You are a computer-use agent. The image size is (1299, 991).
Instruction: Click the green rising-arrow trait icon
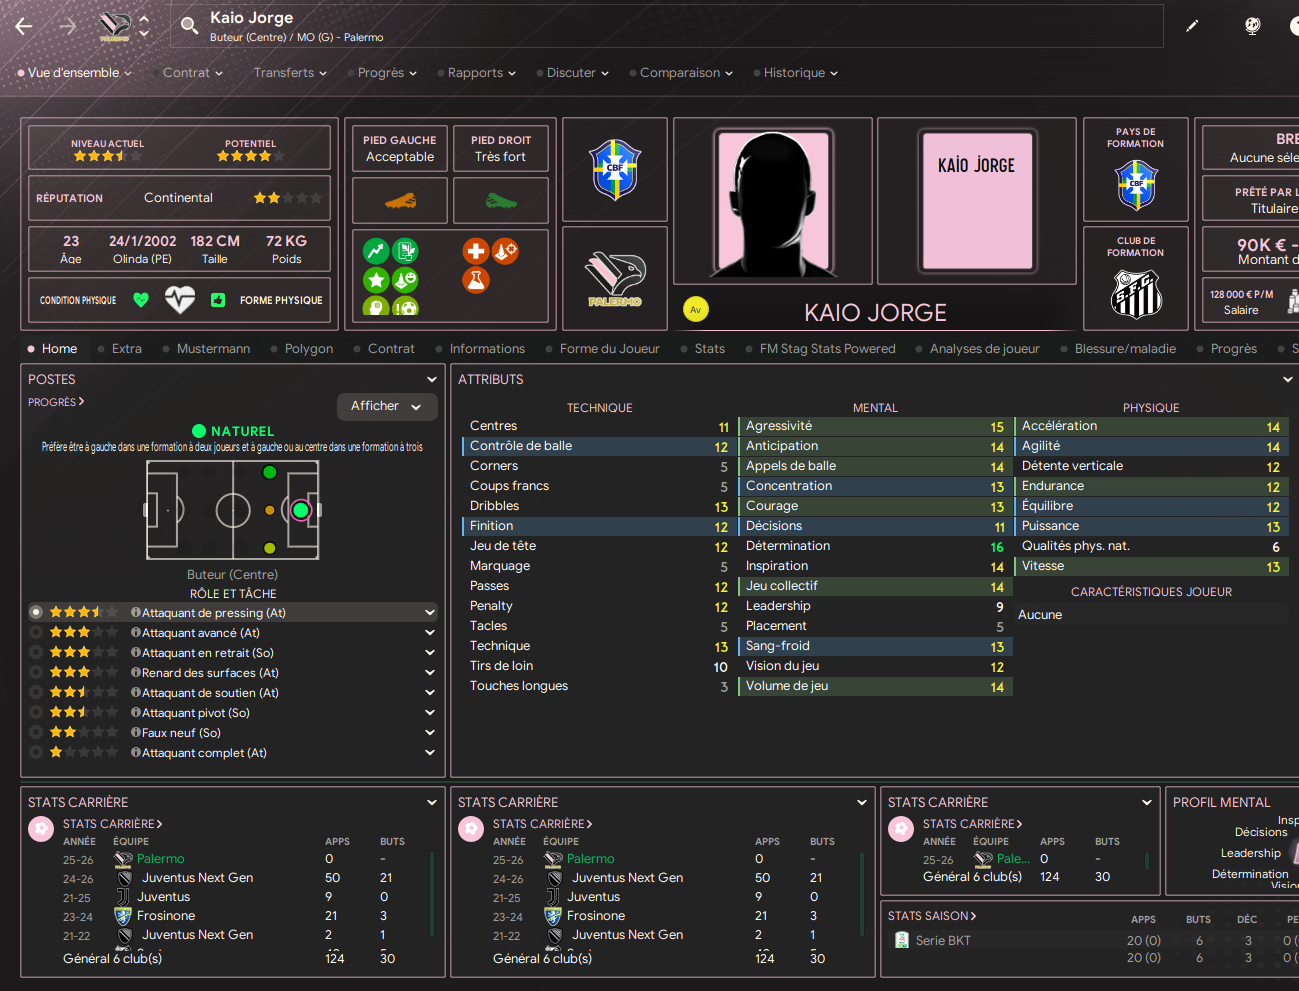376,251
